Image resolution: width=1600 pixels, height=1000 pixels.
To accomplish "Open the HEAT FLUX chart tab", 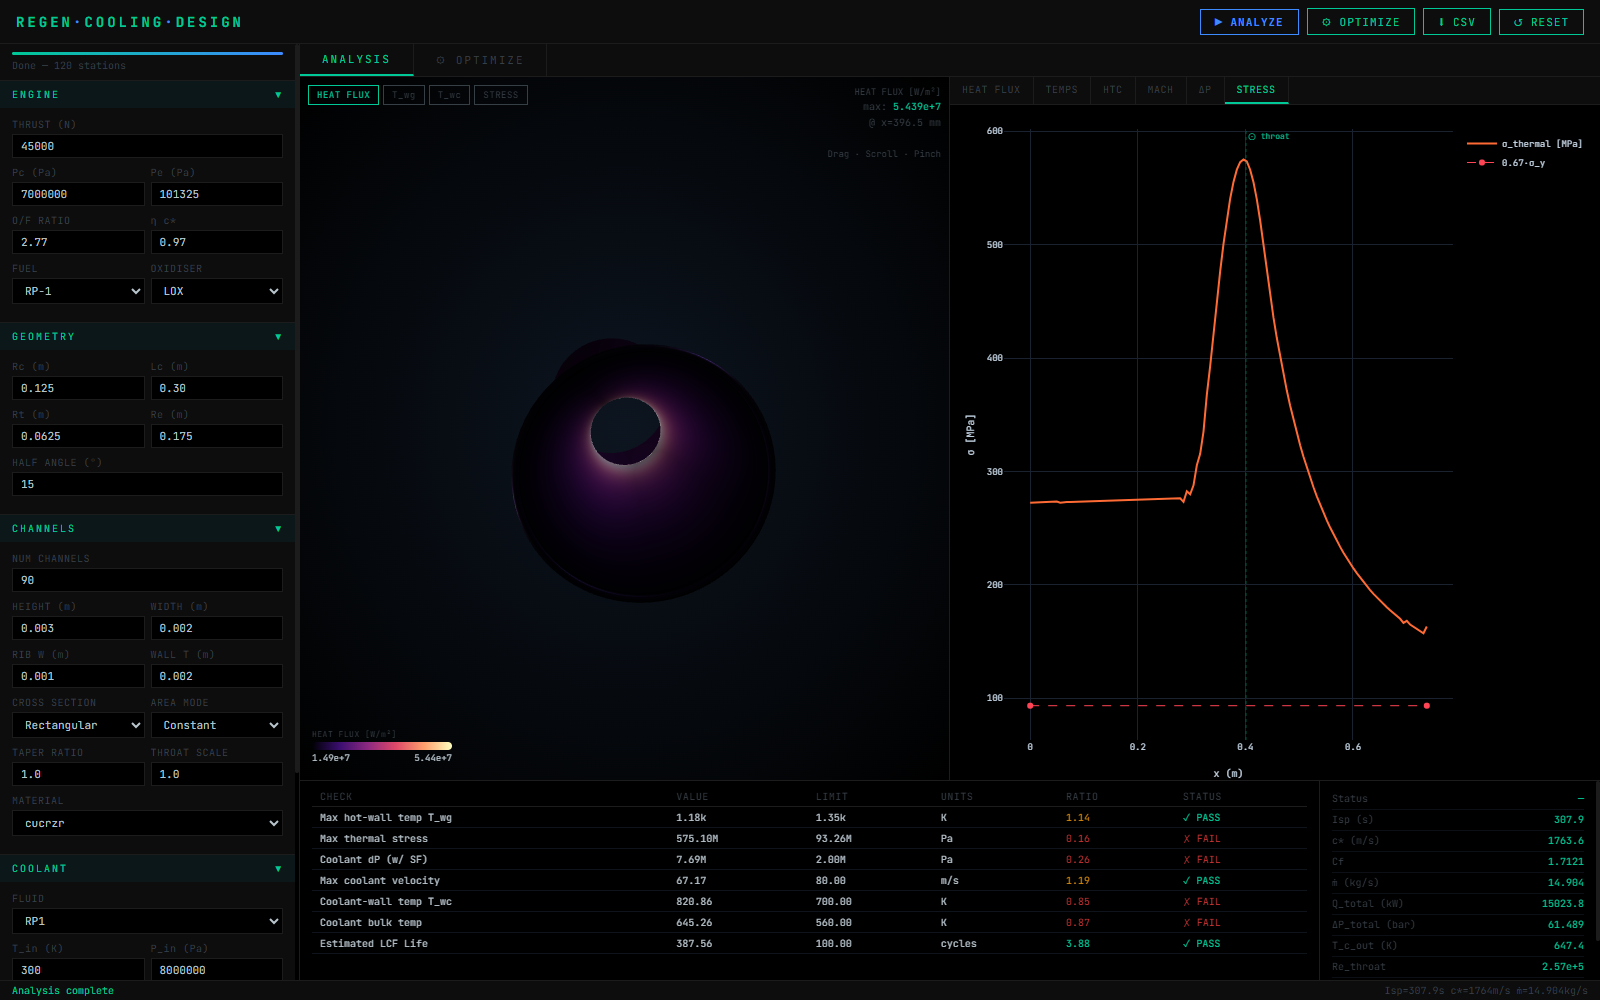I will click(x=991, y=90).
